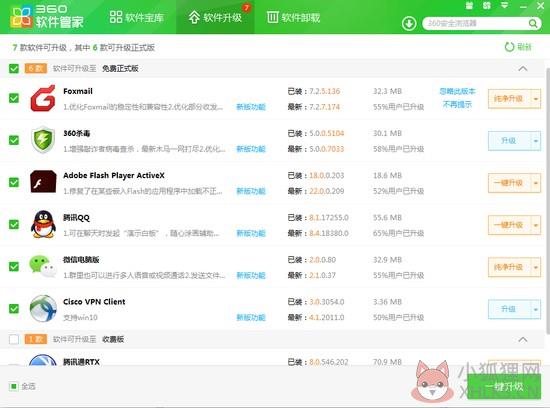550x408 pixels.
Task: Open the download manager arrow icon
Action: (409, 24)
